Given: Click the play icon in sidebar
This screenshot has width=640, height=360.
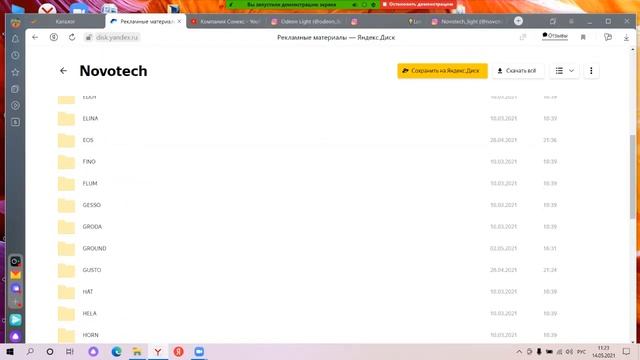Looking at the screenshot, I should pyautogui.click(x=16, y=105).
